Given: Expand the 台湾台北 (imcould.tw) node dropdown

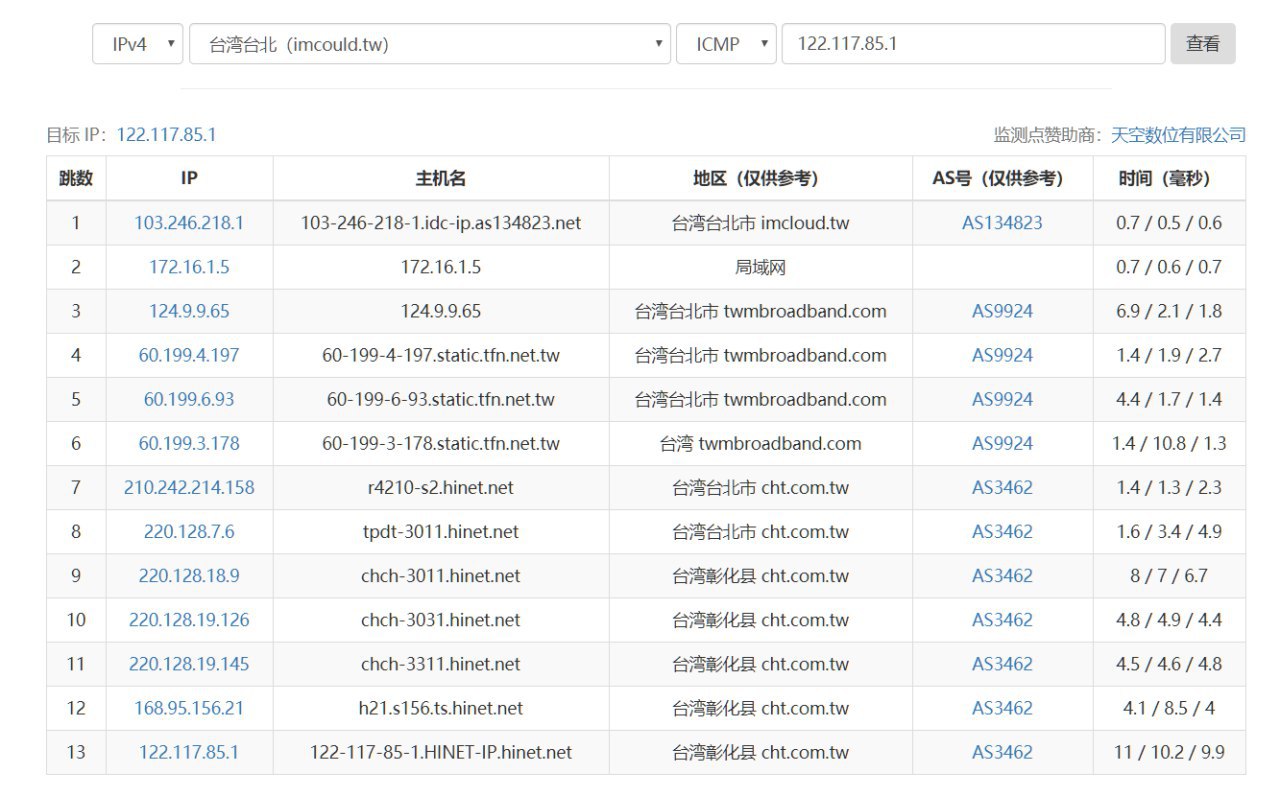Looking at the screenshot, I should click(429, 44).
